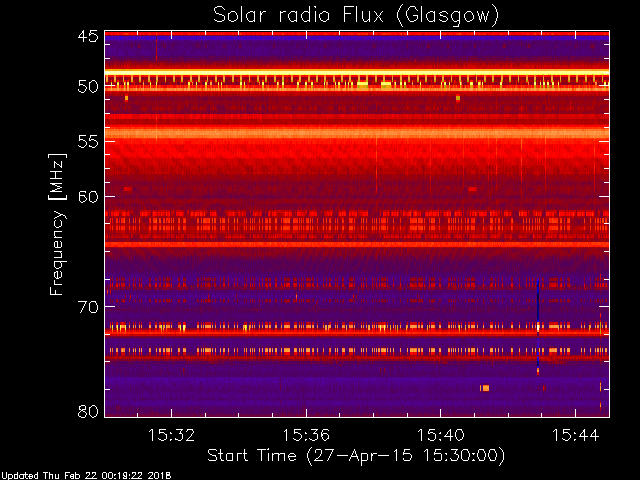
Task: Click the '70' frequency tick label
Action: pos(88,307)
